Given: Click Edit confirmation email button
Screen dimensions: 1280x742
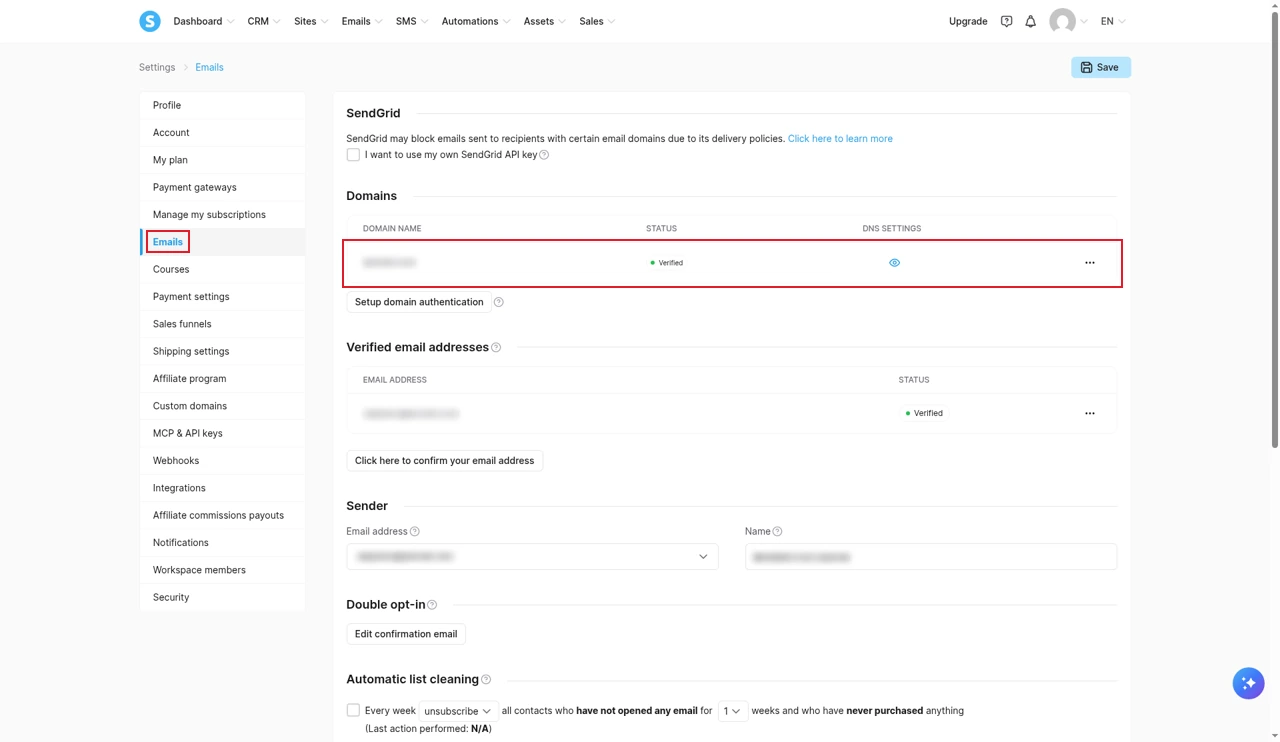Looking at the screenshot, I should tap(406, 634).
